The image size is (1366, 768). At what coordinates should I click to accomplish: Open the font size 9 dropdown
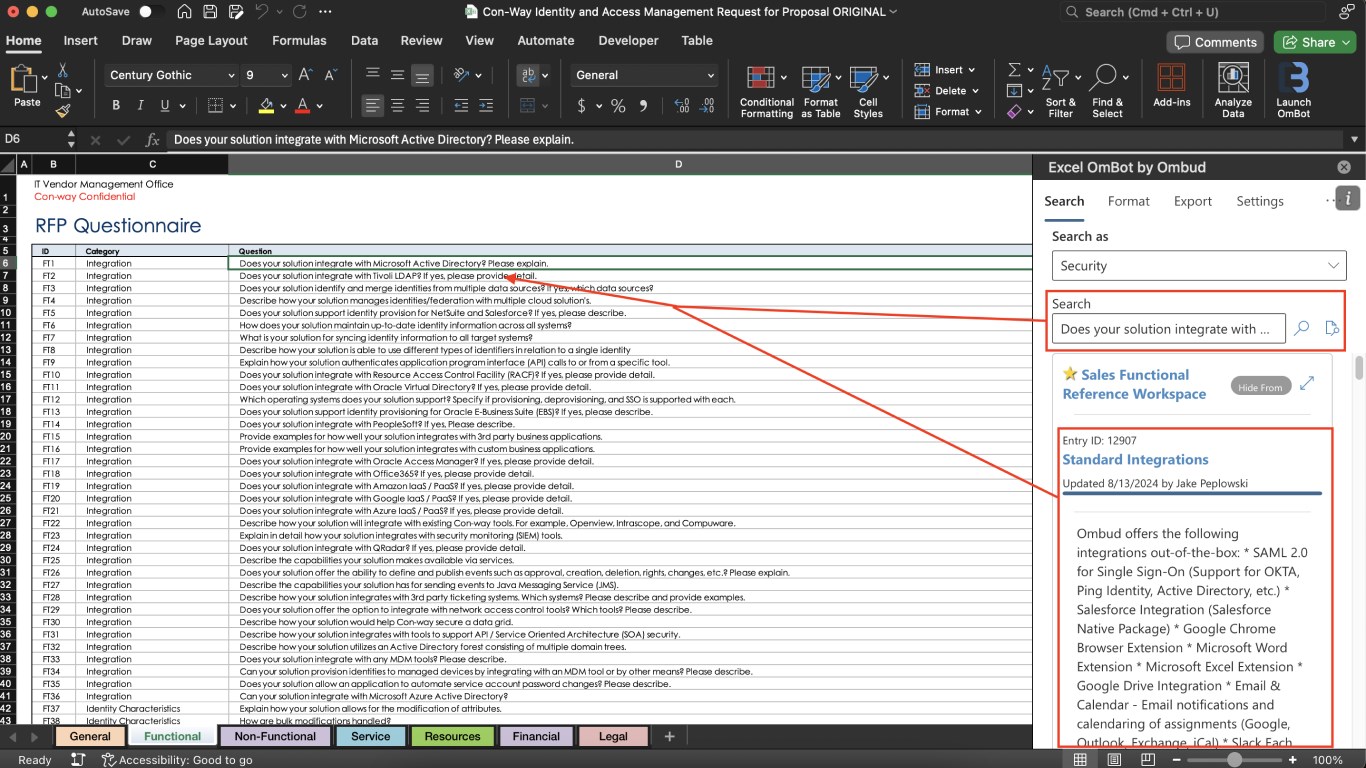click(x=286, y=75)
